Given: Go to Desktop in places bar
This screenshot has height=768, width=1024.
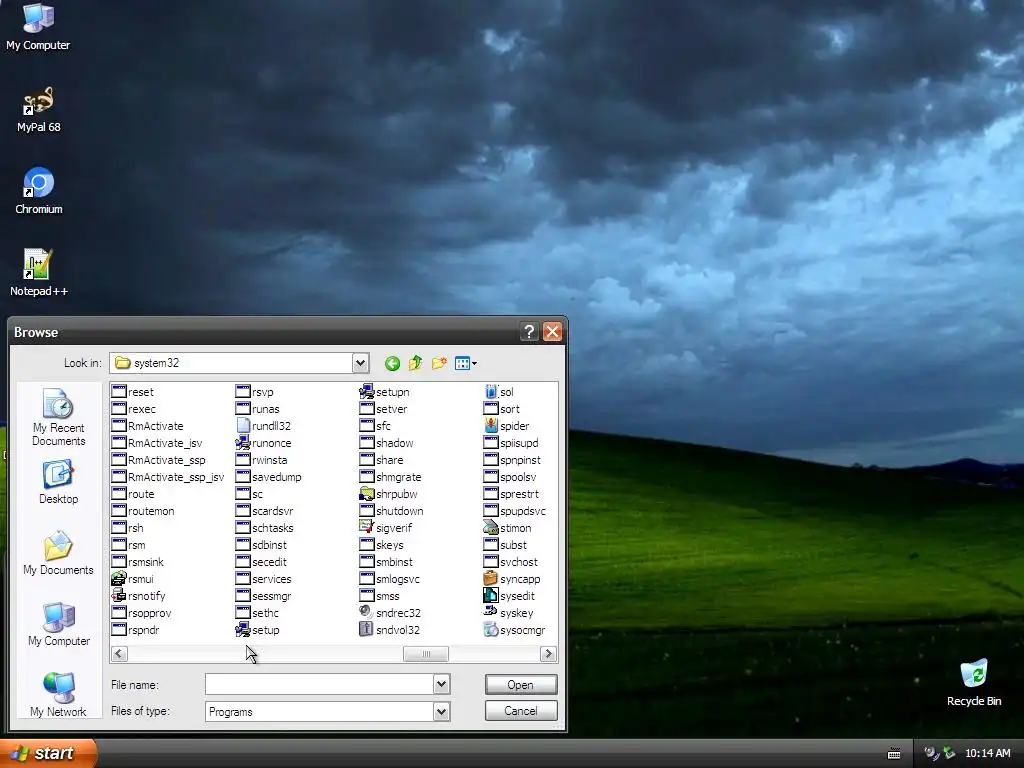Looking at the screenshot, I should click(x=58, y=483).
